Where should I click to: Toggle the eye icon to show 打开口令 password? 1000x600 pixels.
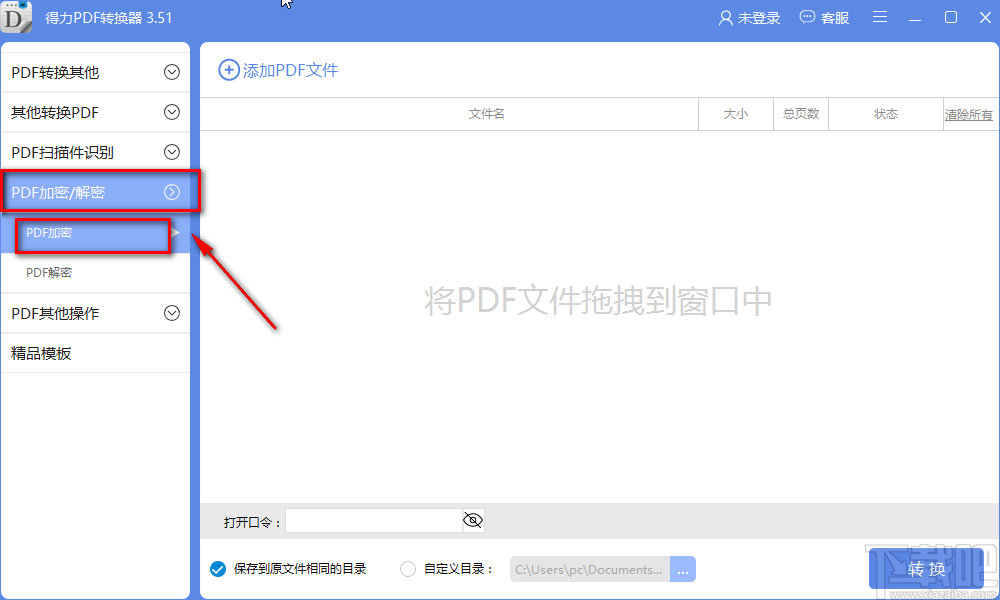pyautogui.click(x=472, y=520)
